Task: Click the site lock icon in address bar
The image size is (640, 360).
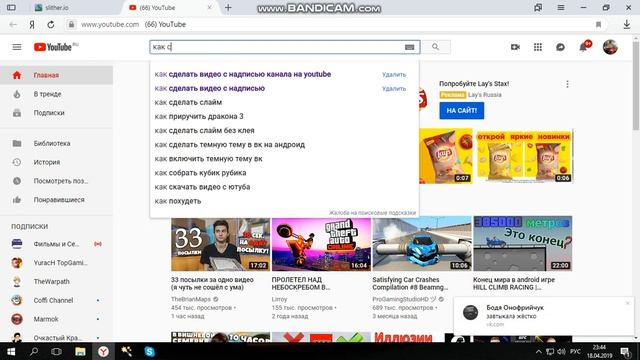Action: click(x=71, y=24)
